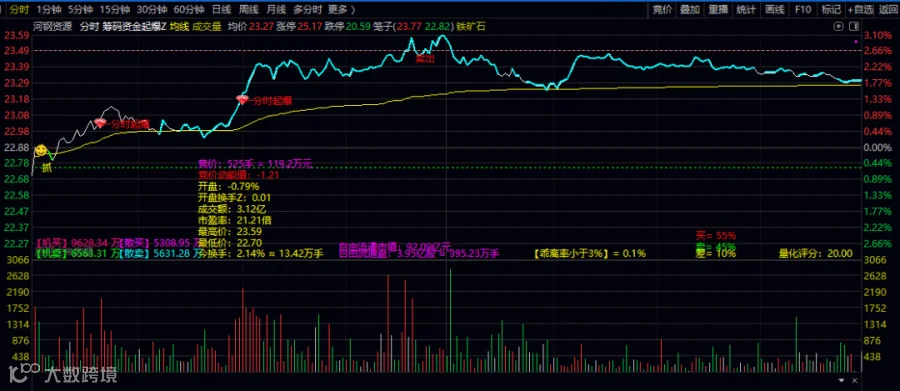Click the 买= 55% ratio label

coord(716,235)
